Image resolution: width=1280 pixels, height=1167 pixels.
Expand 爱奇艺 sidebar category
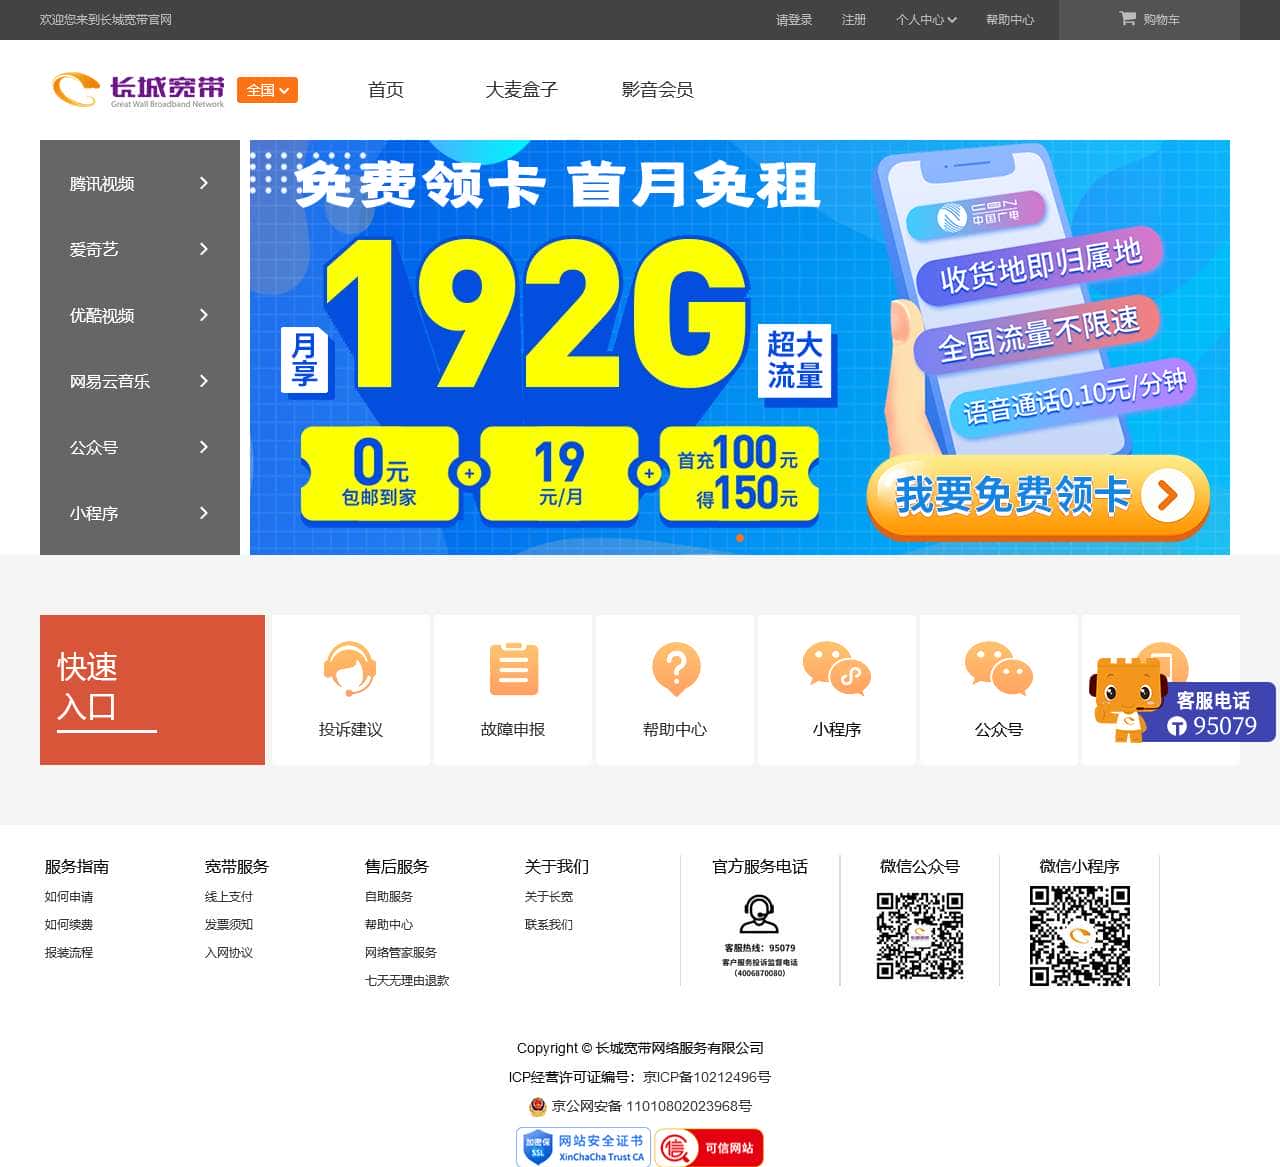140,249
